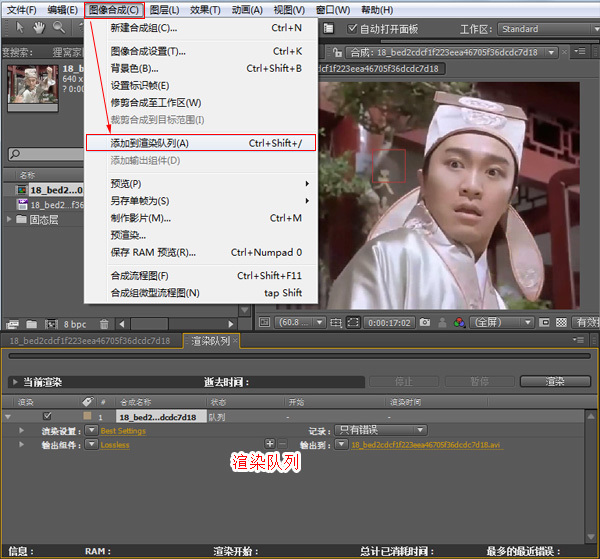Viewport: 600px width, 559px height.
Task: Open the Lossless output module link
Action: pos(115,445)
